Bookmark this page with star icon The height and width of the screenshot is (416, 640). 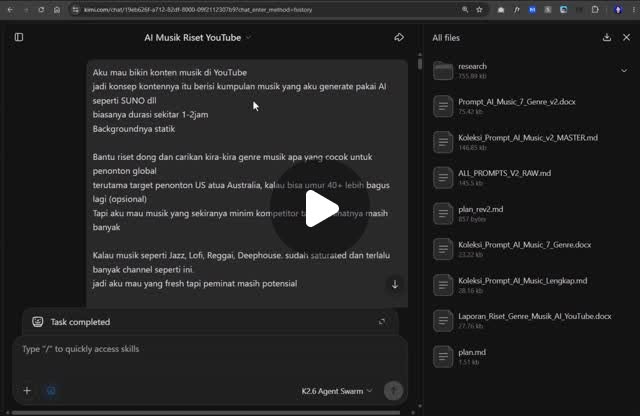point(479,9)
